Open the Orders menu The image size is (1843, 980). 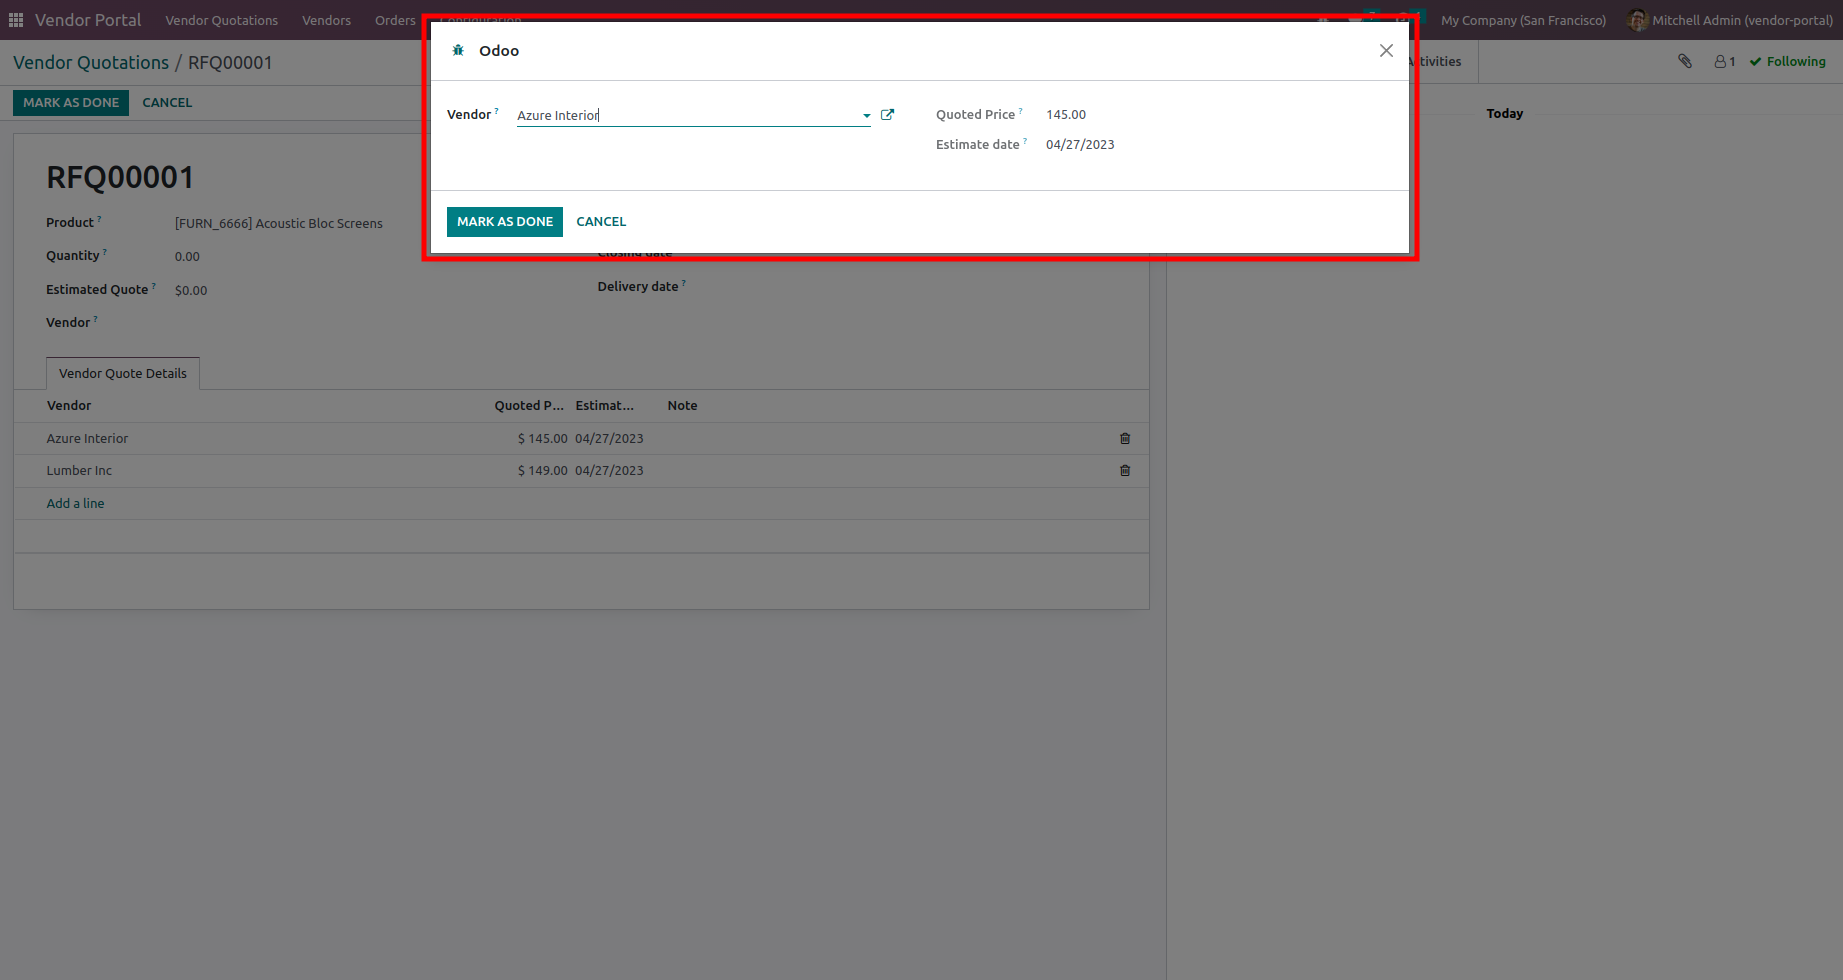395,20
